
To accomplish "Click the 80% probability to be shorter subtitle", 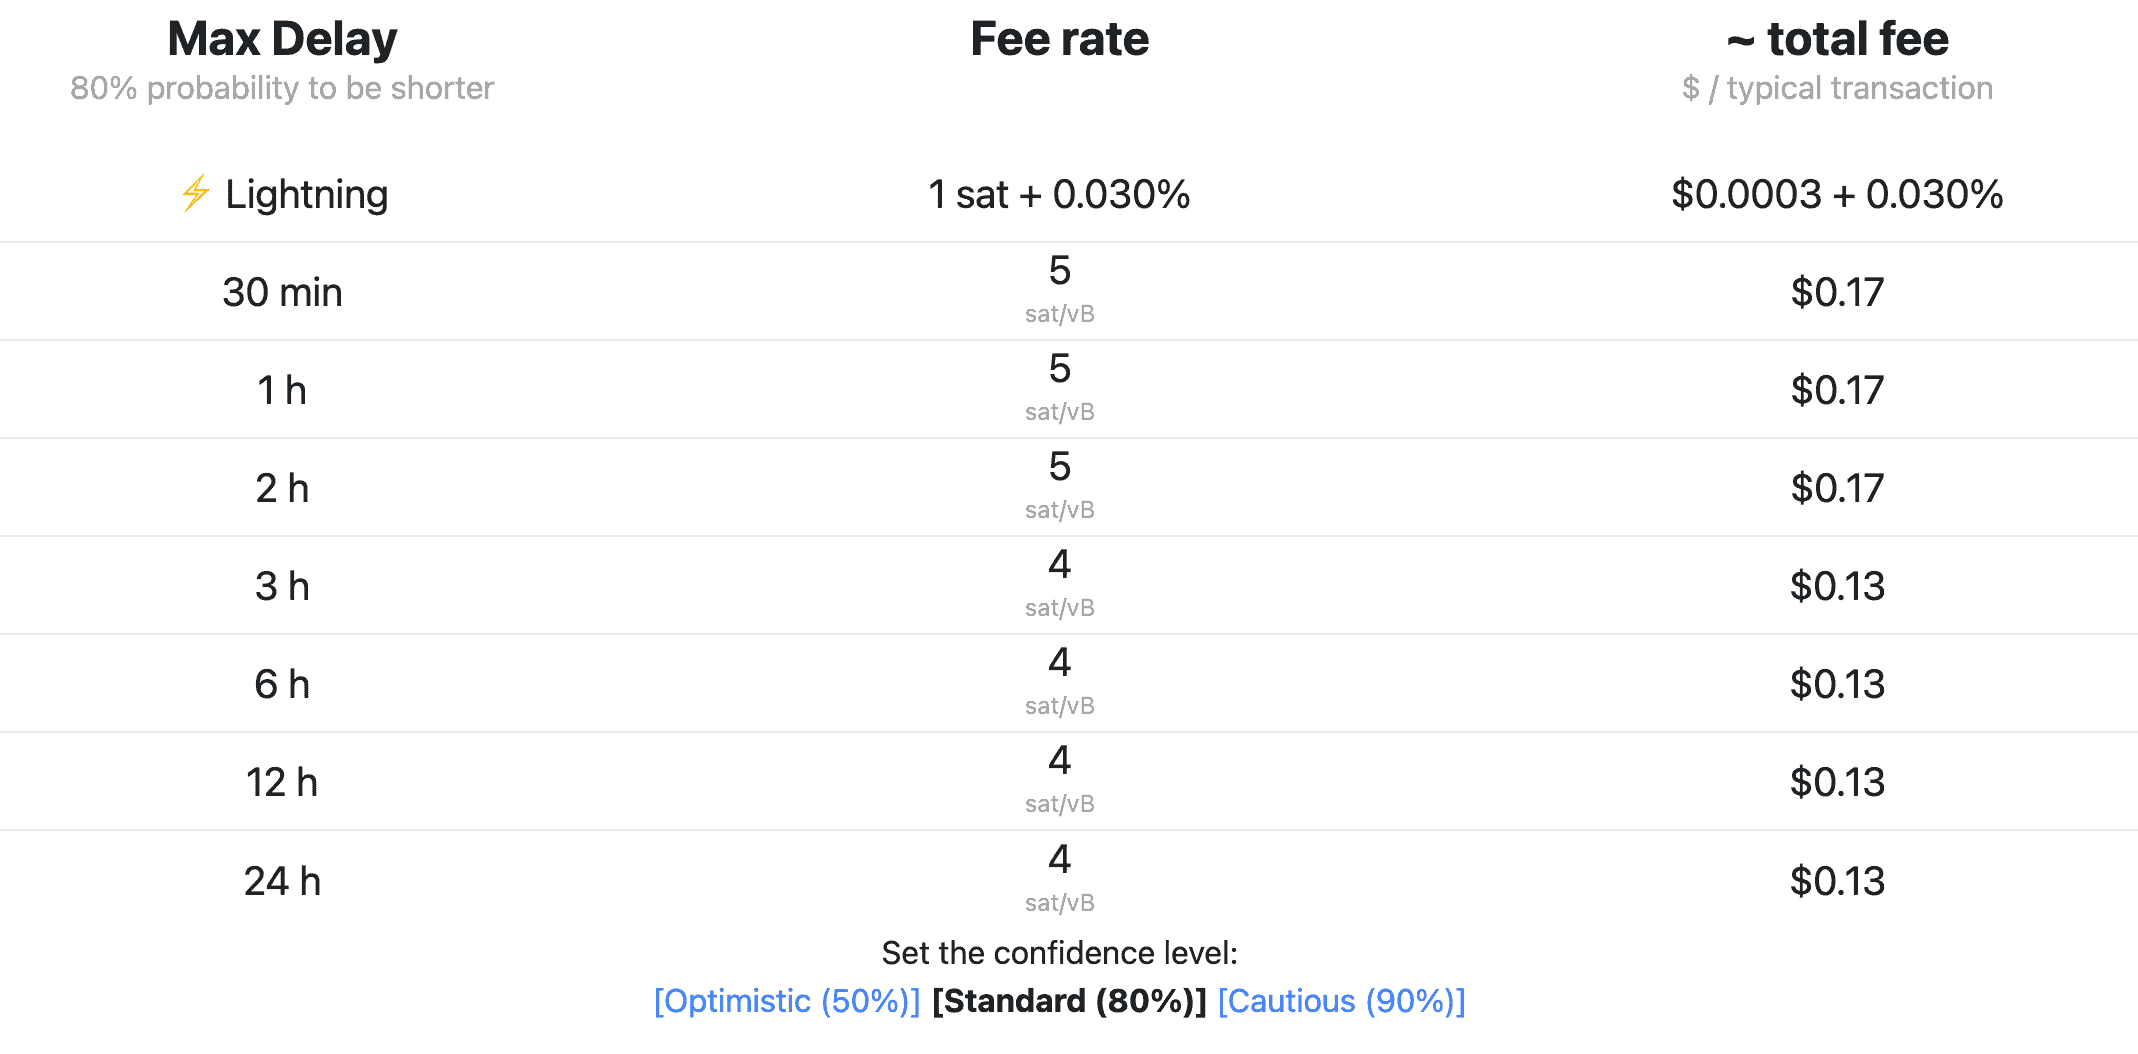I will (282, 88).
